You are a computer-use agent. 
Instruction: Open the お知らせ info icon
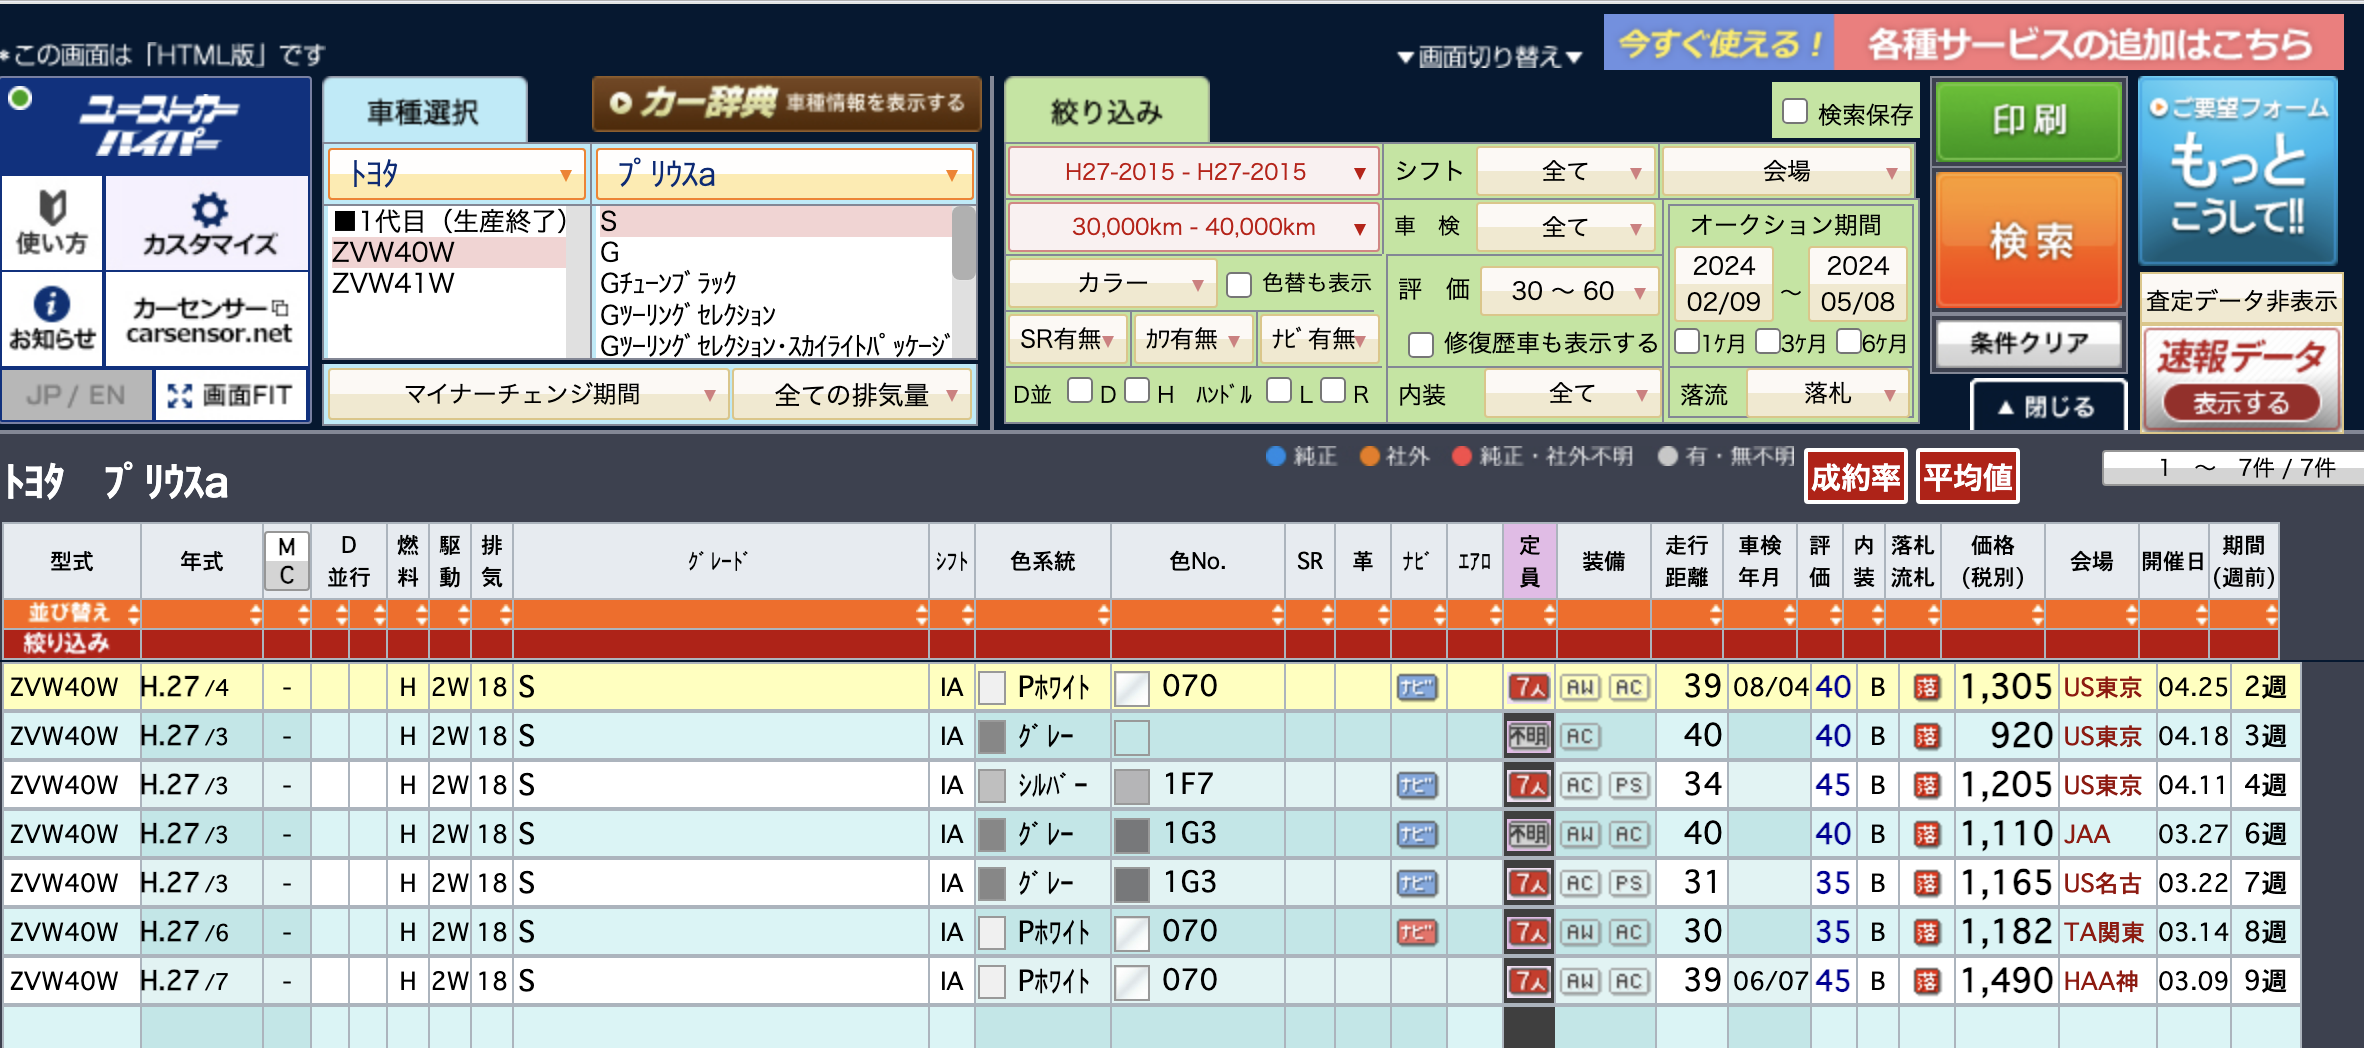click(52, 318)
